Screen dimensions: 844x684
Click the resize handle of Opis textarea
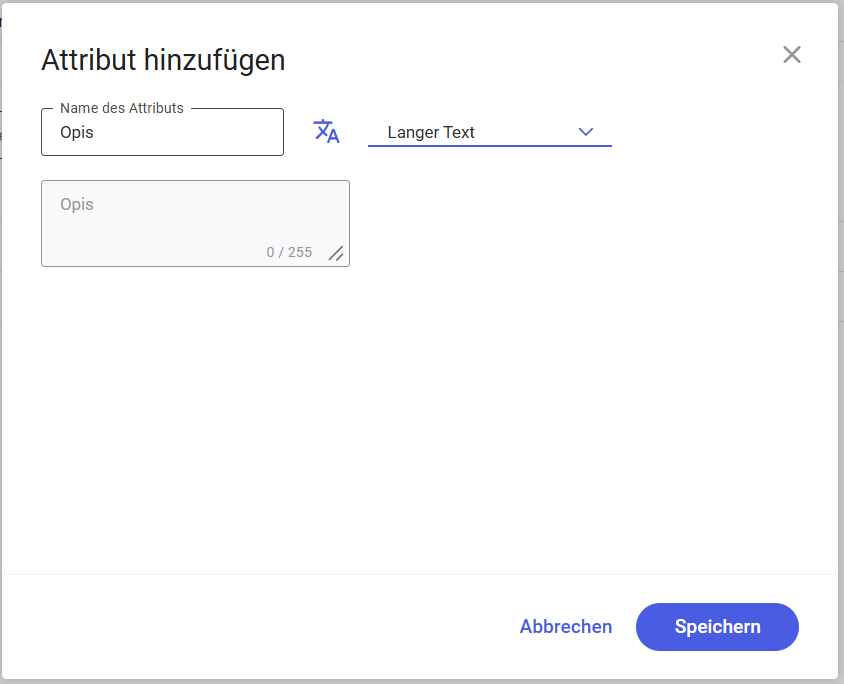point(336,253)
